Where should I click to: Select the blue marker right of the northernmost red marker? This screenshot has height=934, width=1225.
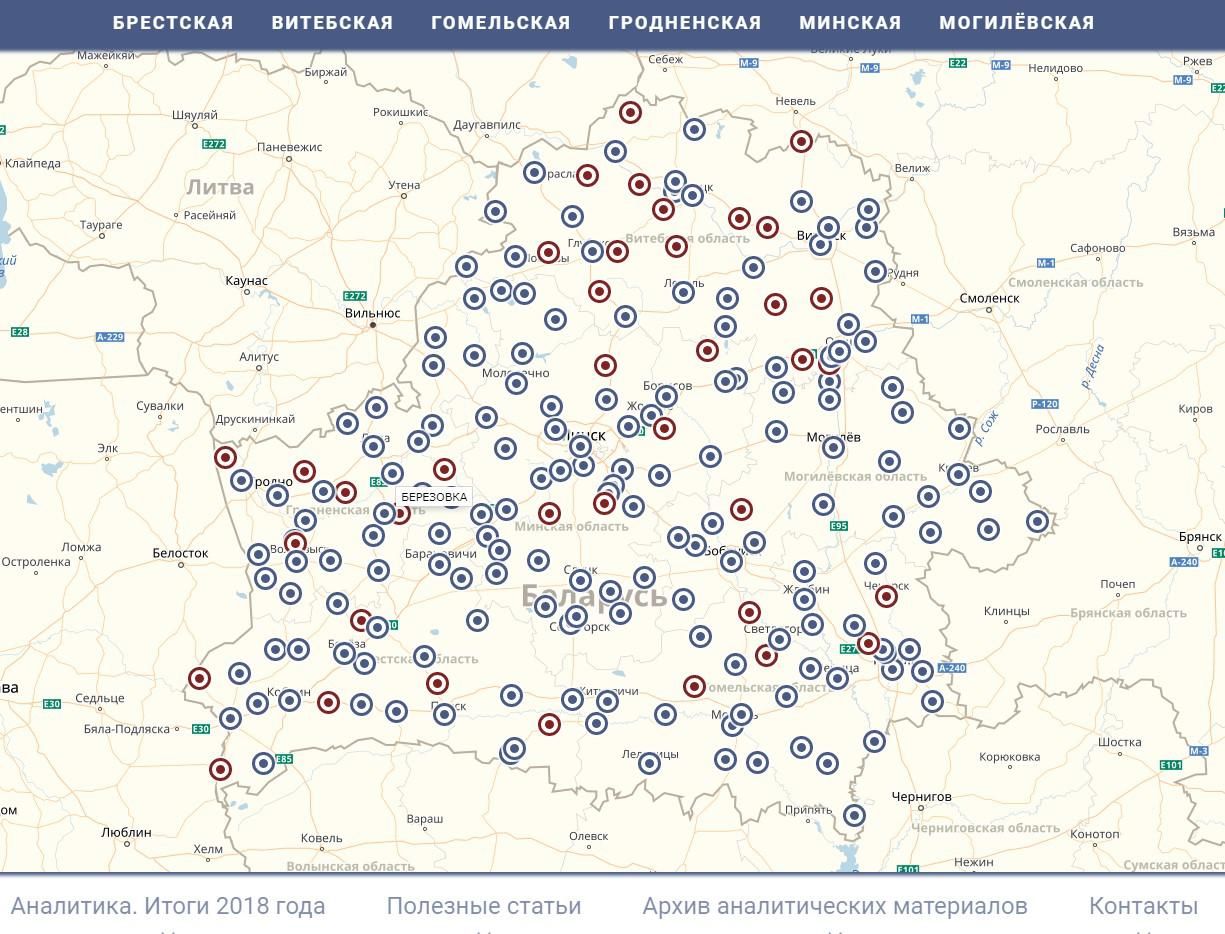694,129
